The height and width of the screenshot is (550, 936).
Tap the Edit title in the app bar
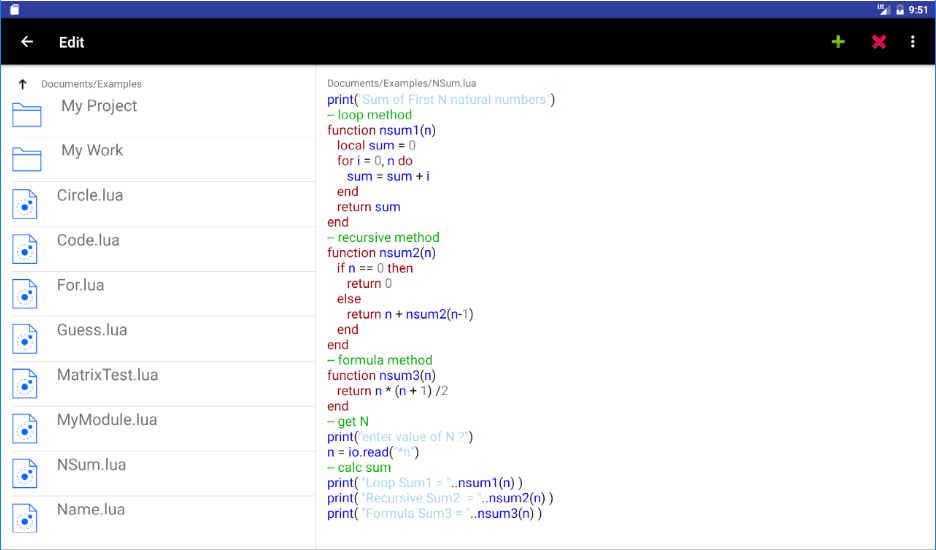tap(72, 42)
